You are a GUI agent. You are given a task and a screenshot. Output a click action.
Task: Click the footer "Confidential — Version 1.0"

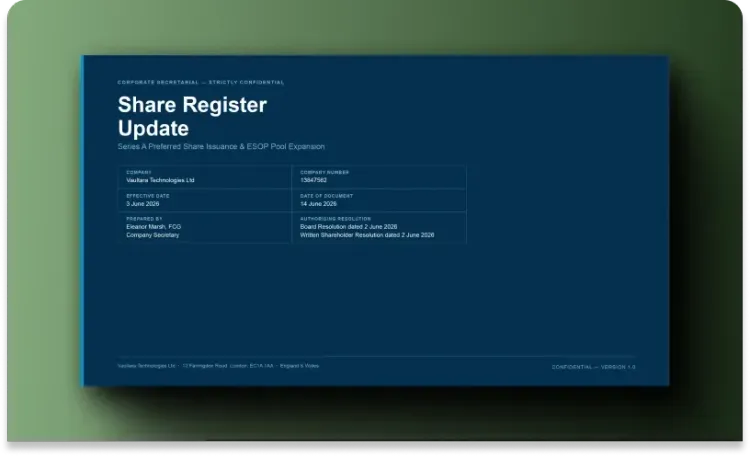tap(594, 367)
